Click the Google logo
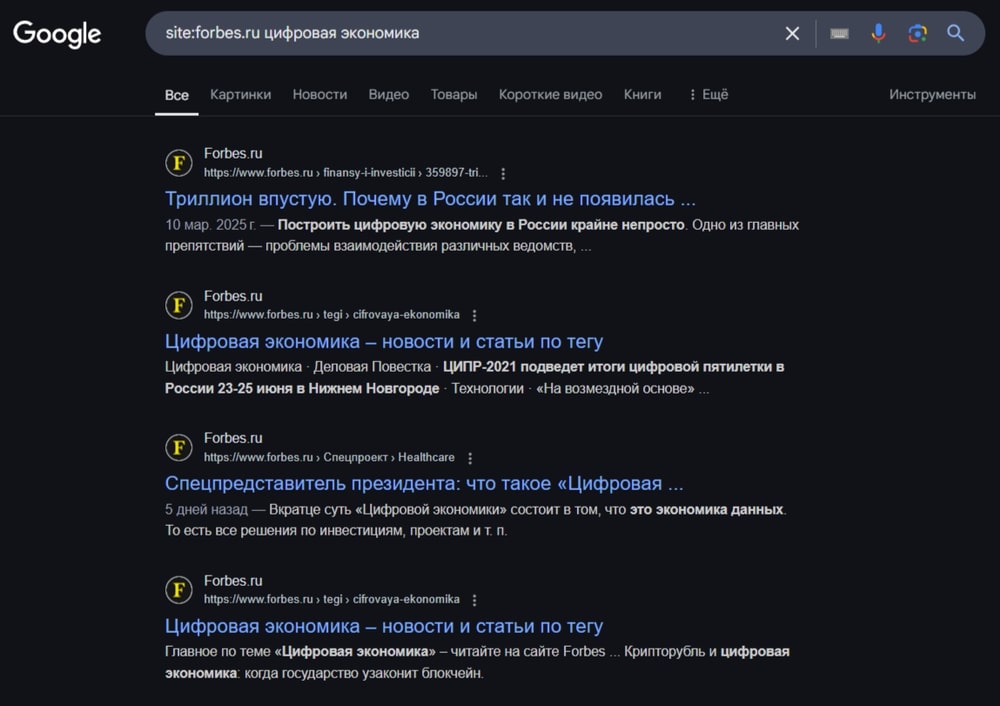Screen dimensions: 1000x706 pyautogui.click(x=57, y=34)
